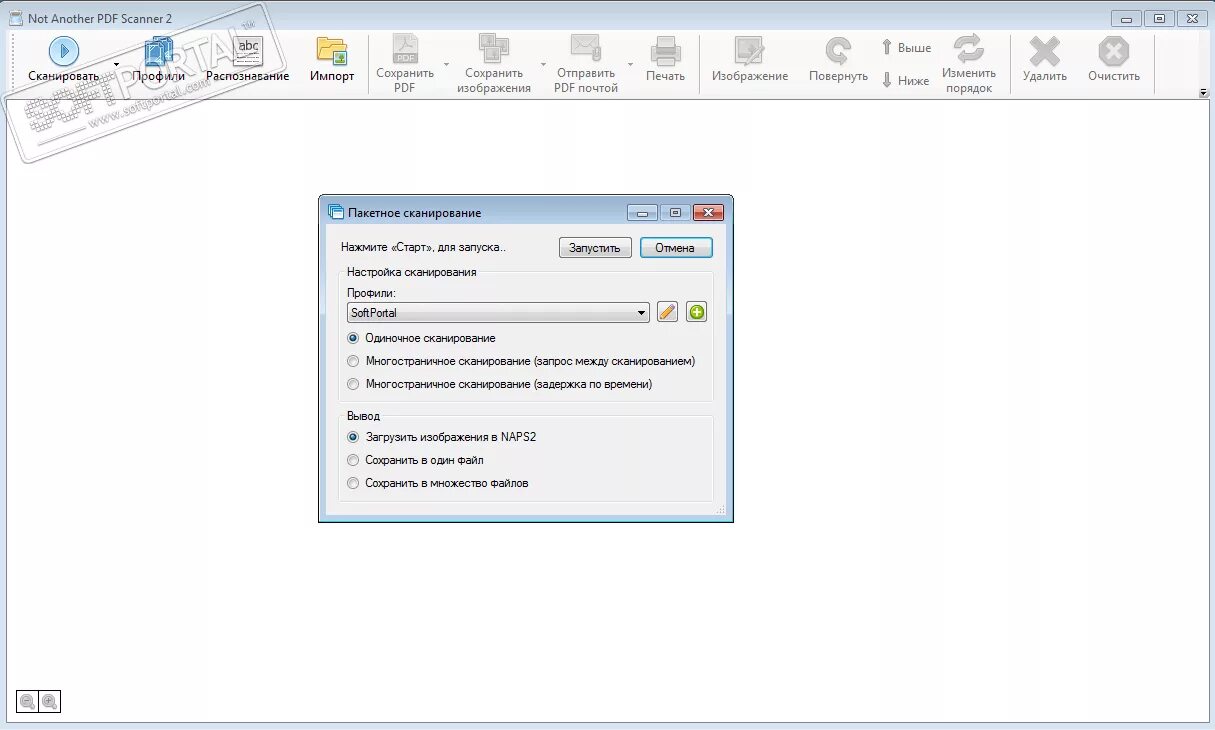Close the Пакетное сканирование dialog
Screen dimensions: 1215x730
(x=708, y=212)
